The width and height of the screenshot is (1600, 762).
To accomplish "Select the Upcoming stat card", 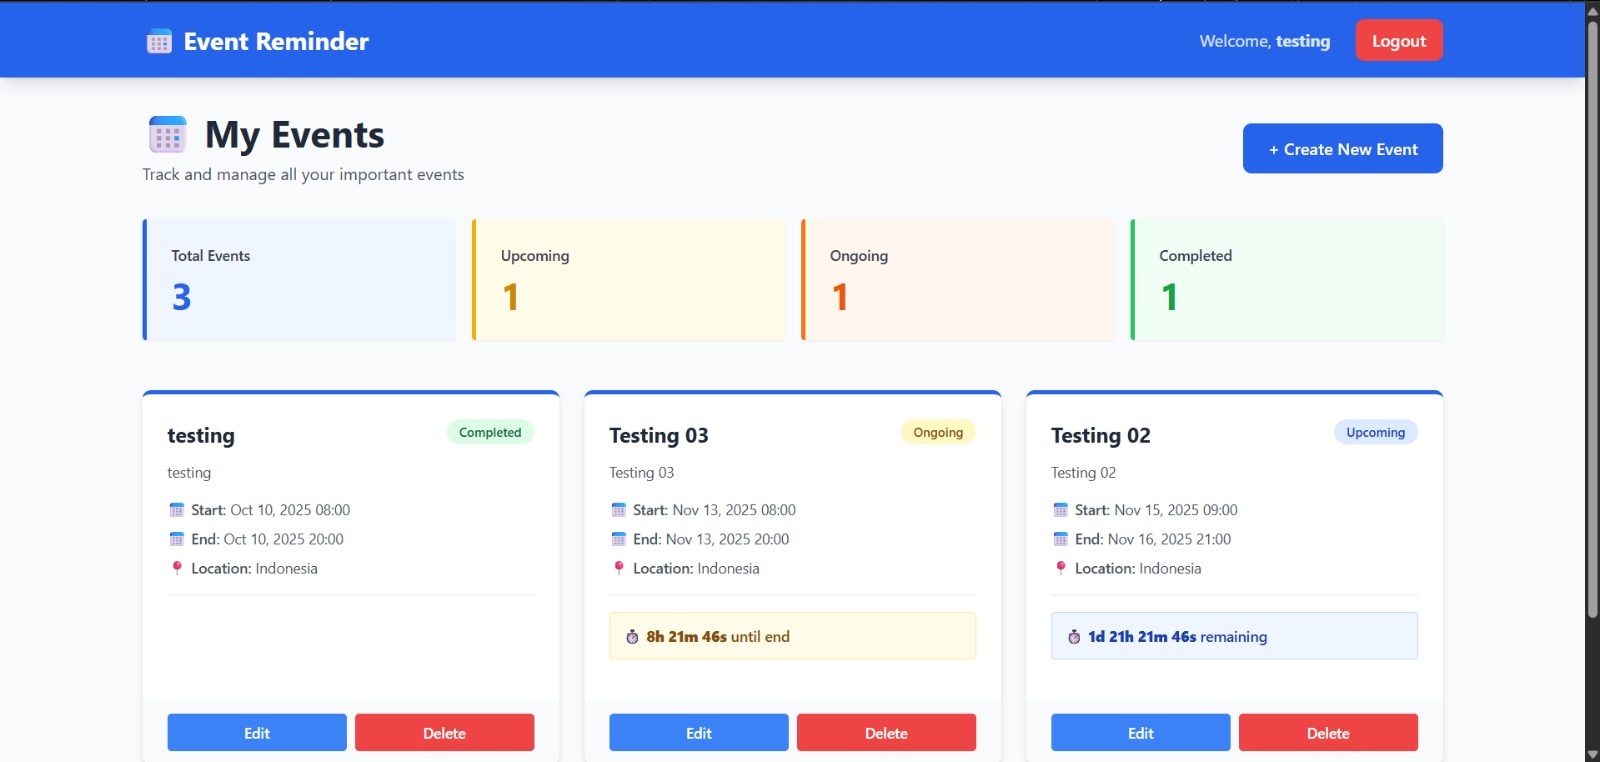I will [629, 280].
